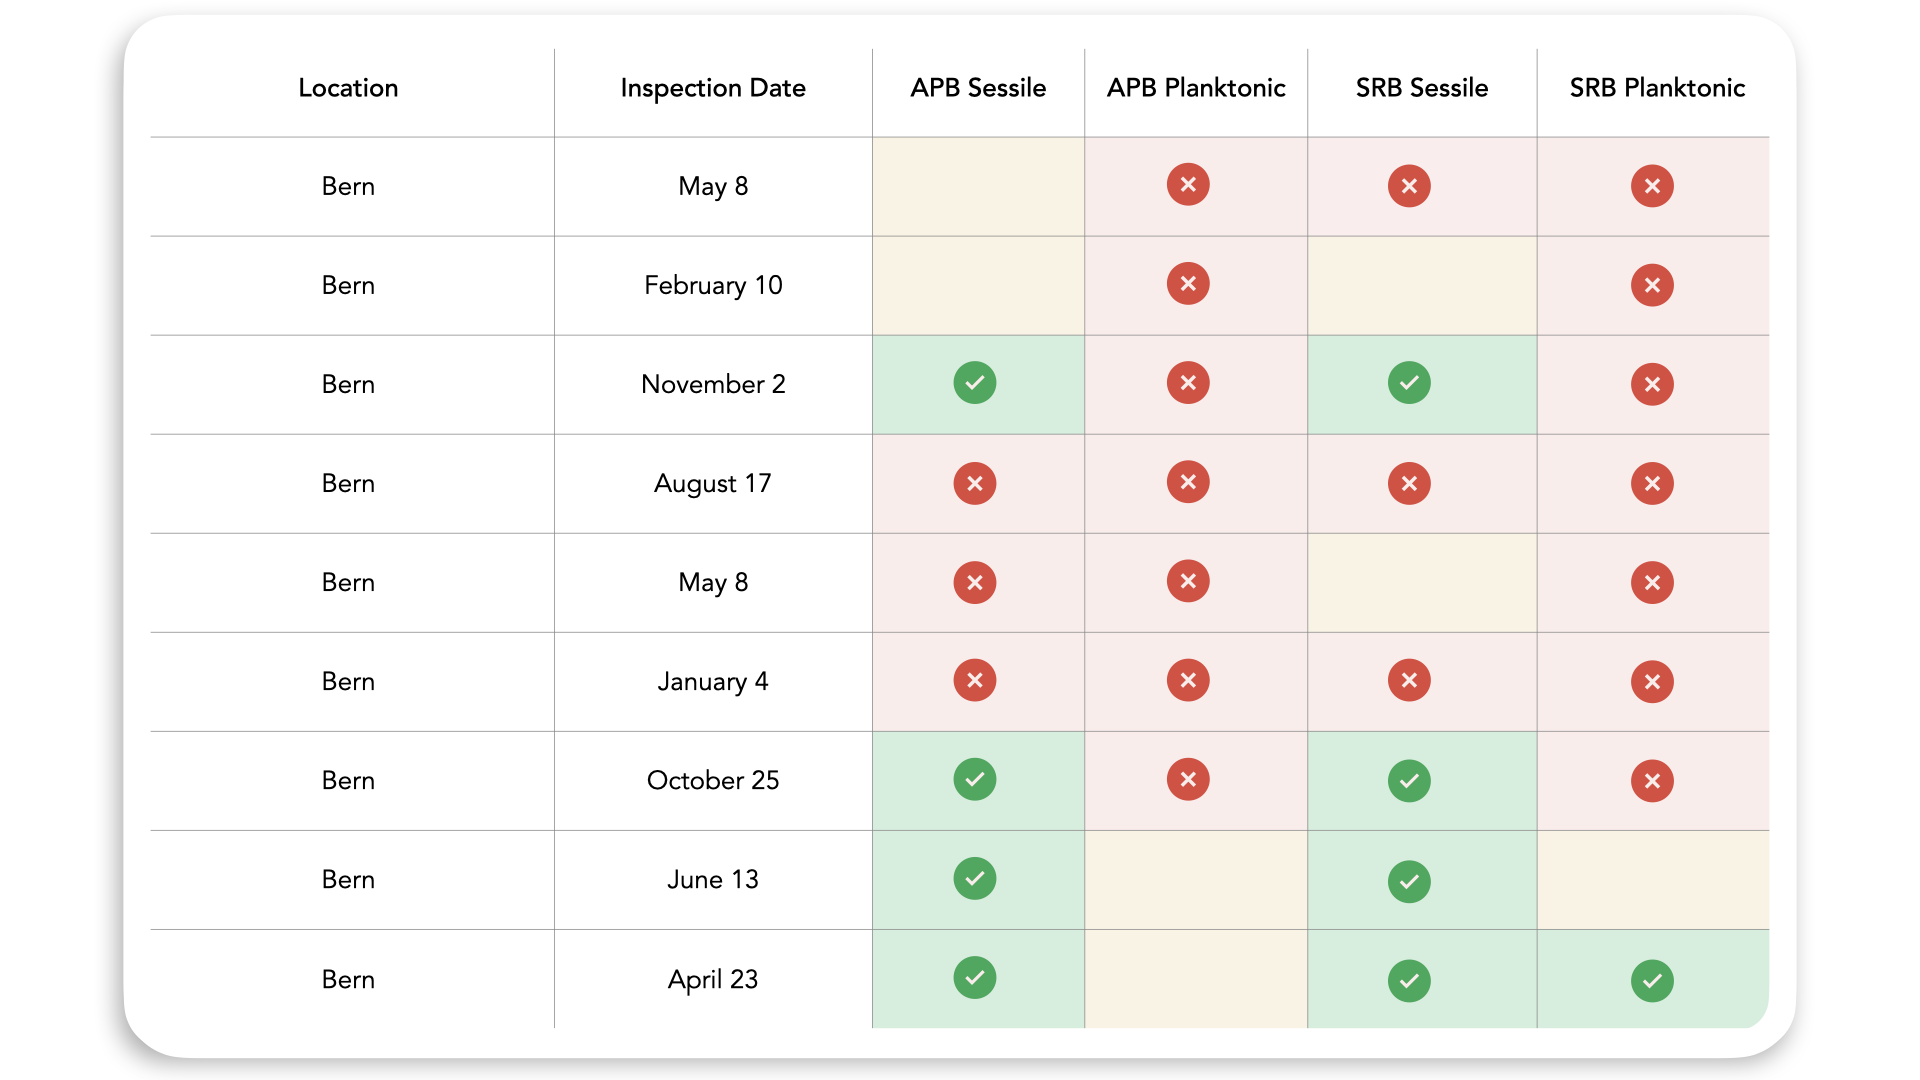Click the green check for June 13 SRB Sessile
Screen dimensions: 1920x1080
pos(1408,881)
